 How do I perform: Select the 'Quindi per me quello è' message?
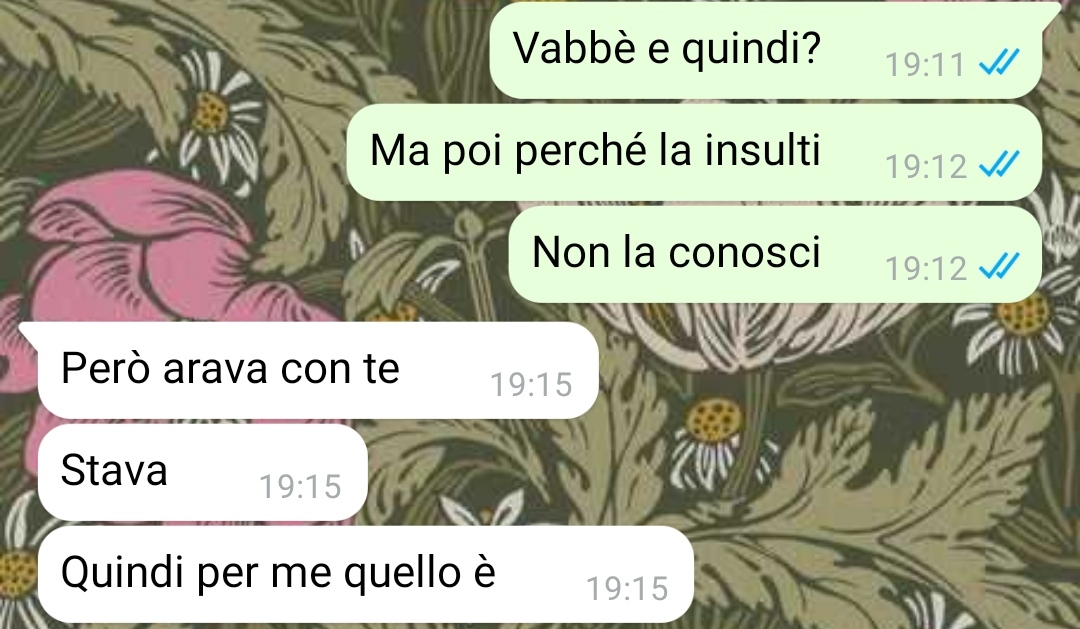tap(366, 574)
